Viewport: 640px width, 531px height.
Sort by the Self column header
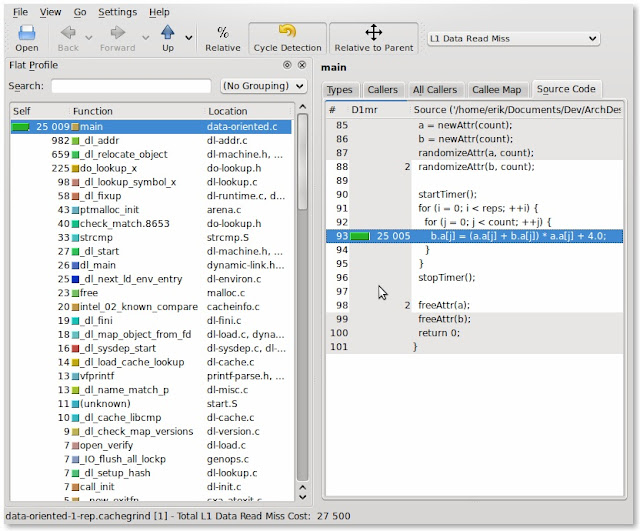click(40, 111)
